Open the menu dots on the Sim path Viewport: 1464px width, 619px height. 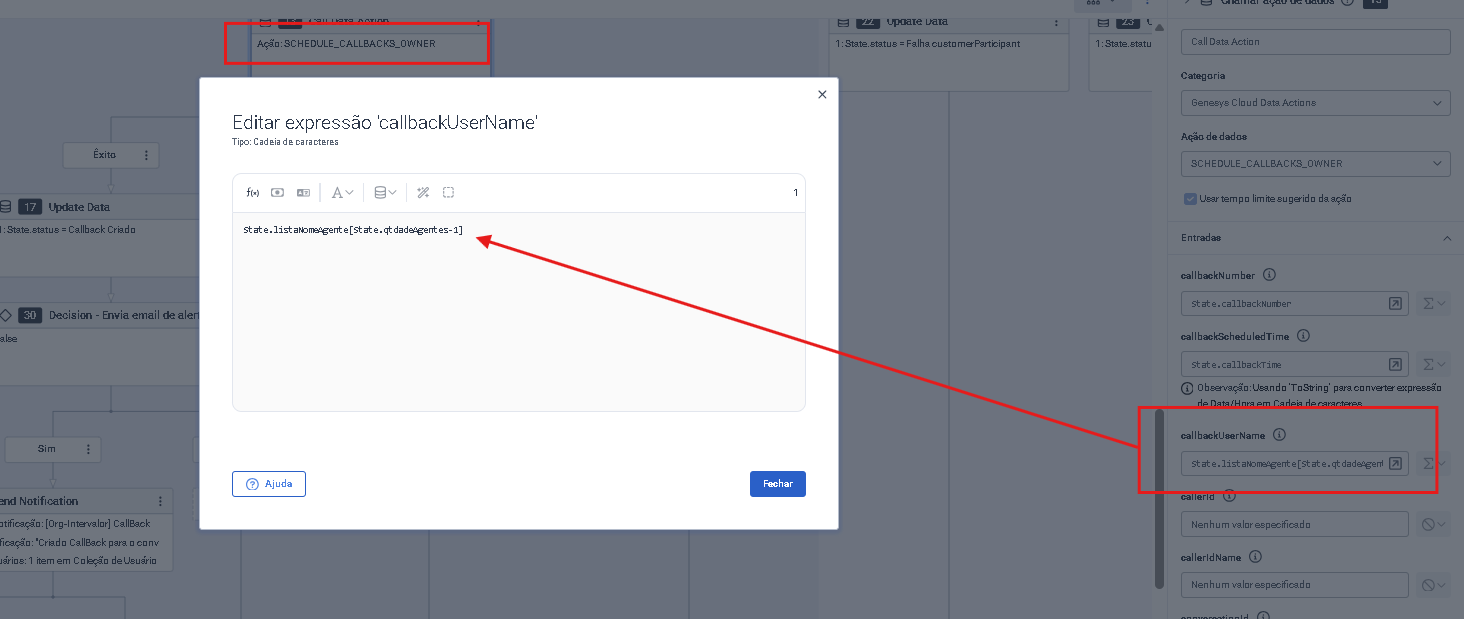pos(88,449)
